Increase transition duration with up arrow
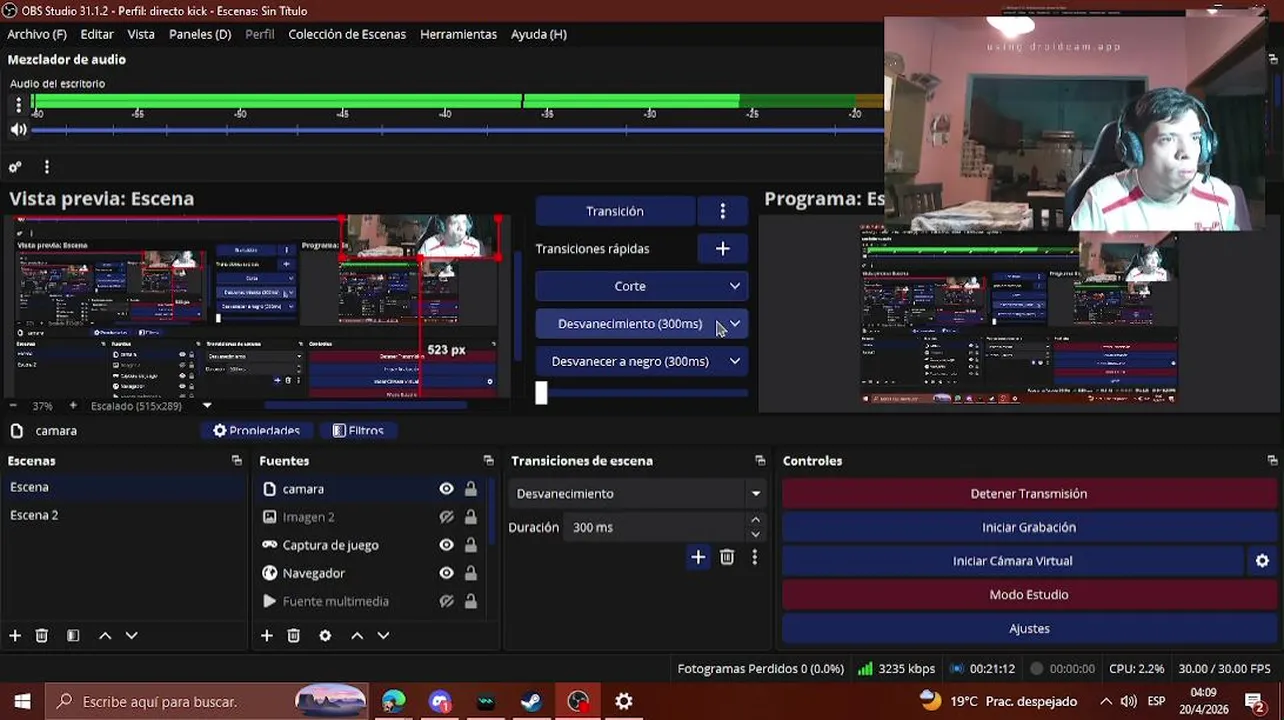 755,519
